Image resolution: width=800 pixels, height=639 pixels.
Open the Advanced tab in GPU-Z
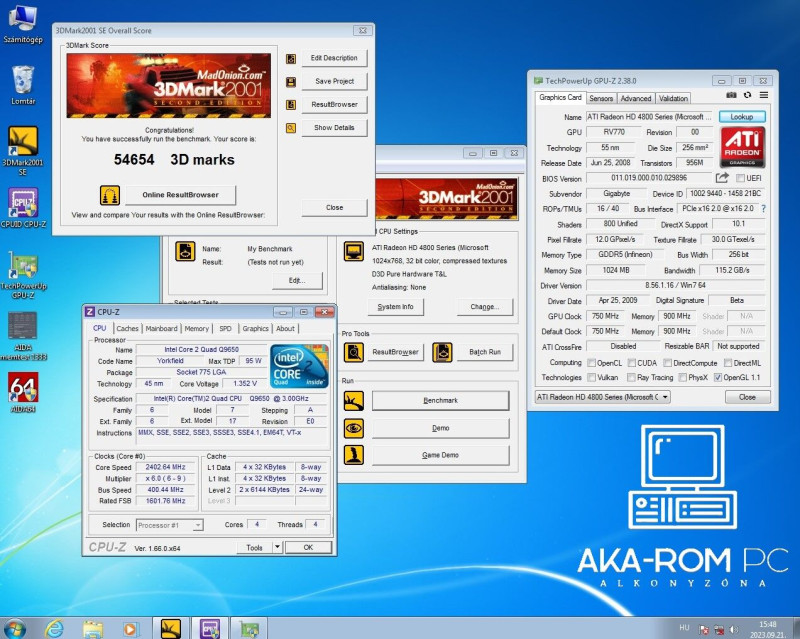(x=636, y=99)
